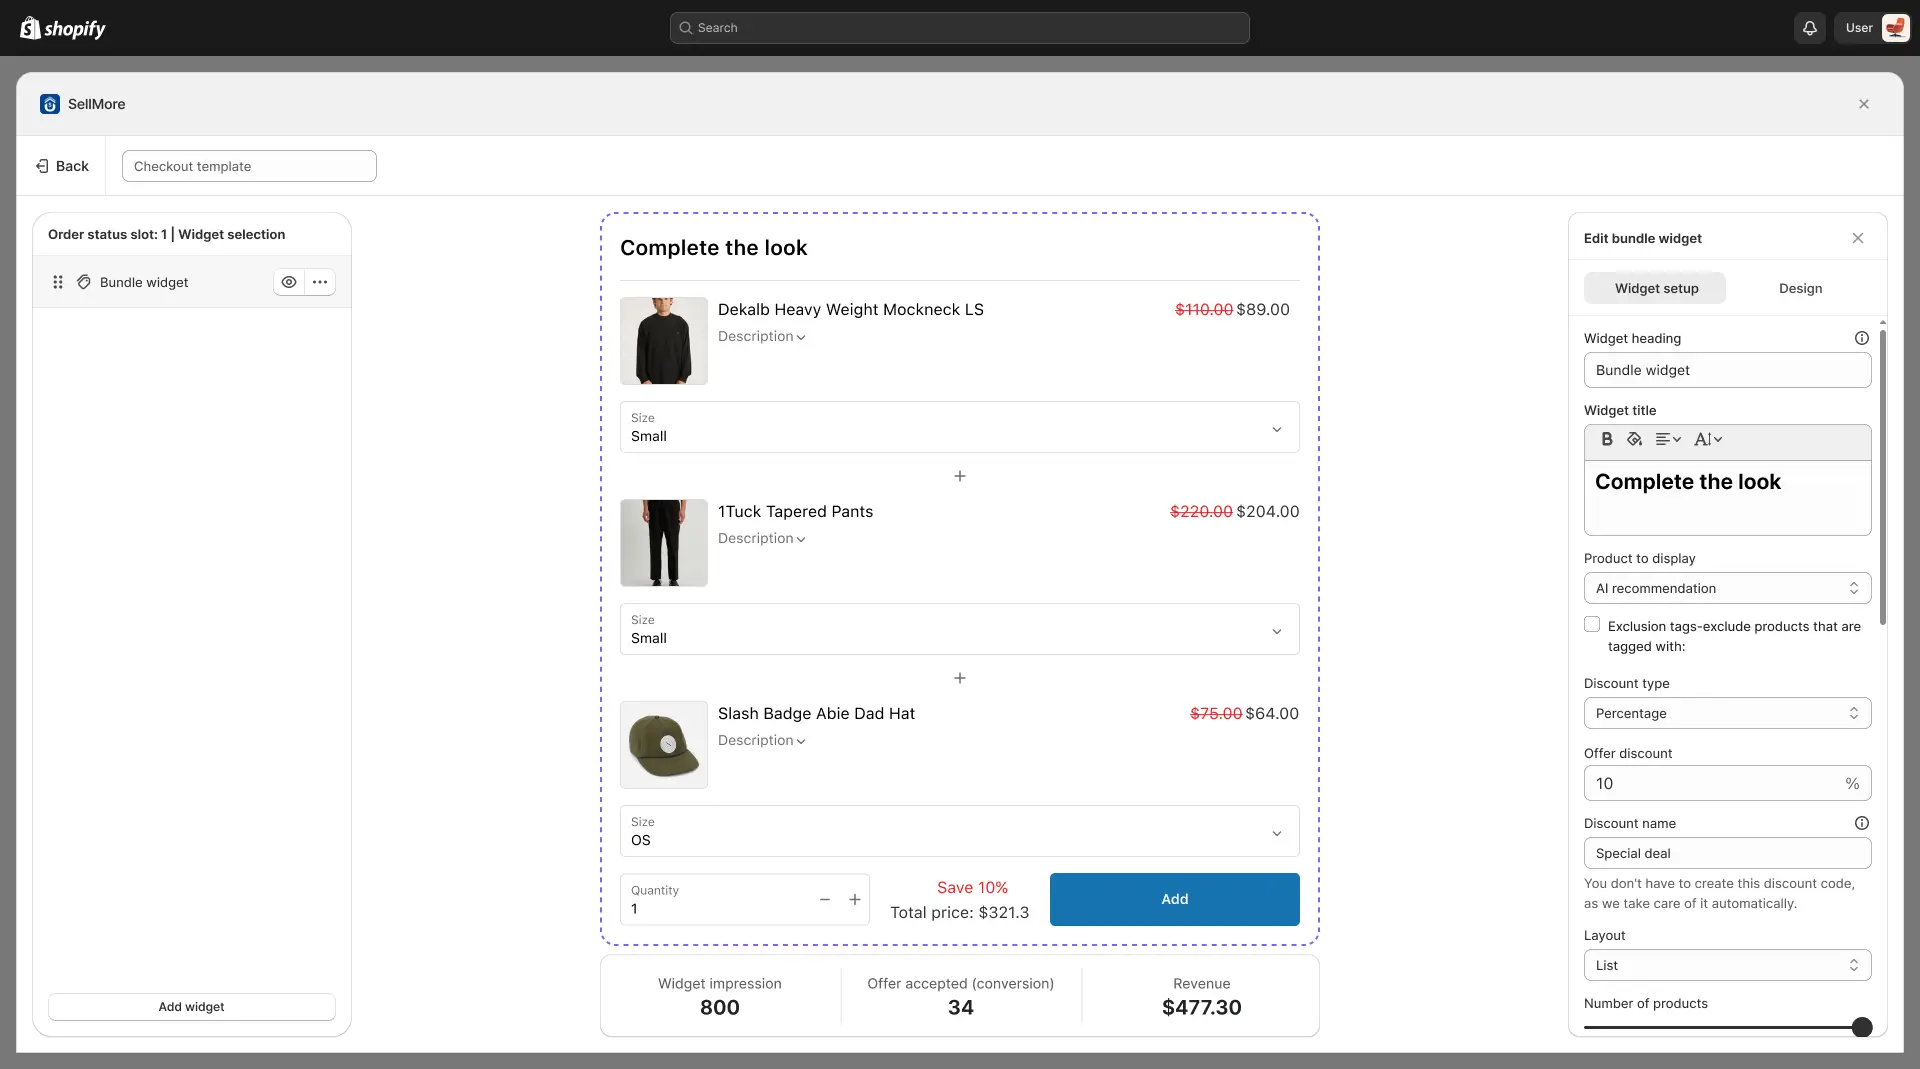This screenshot has height=1069, width=1920.
Task: Increase quantity with the plus button
Action: tap(855, 899)
